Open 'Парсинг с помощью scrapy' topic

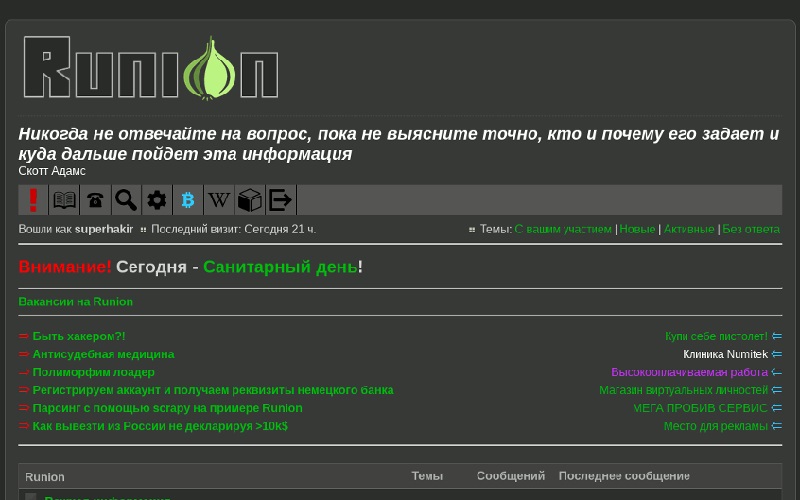pyautogui.click(x=167, y=408)
